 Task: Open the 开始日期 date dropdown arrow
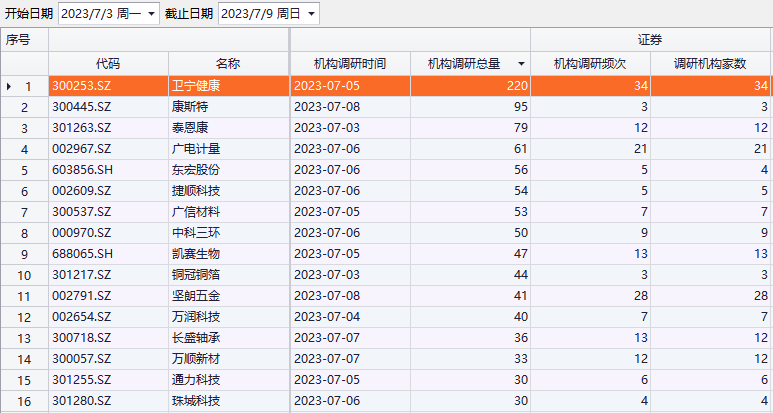coord(151,14)
